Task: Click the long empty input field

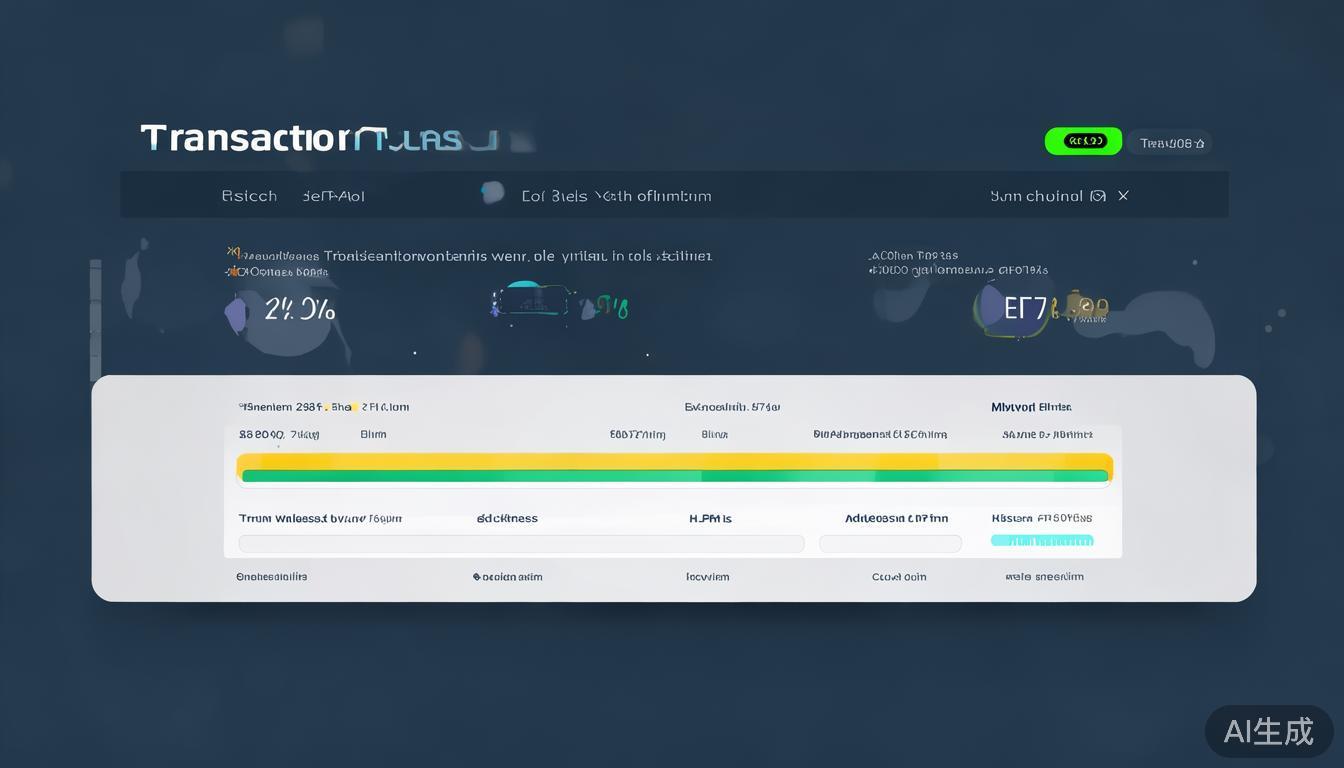Action: point(521,544)
